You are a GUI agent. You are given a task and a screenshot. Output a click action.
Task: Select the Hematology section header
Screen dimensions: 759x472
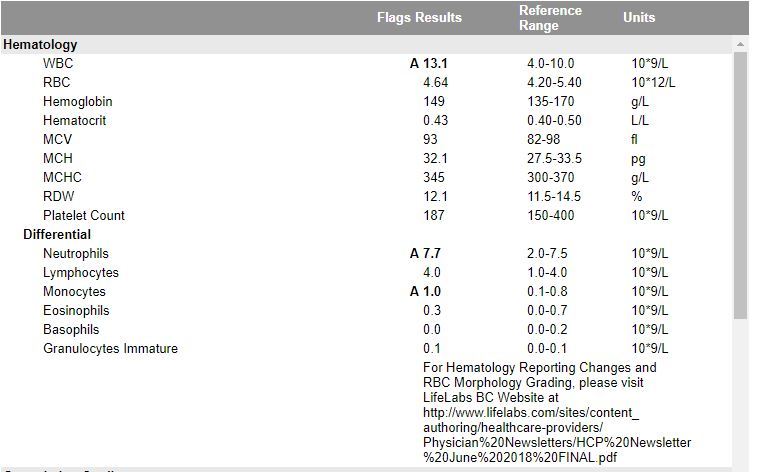40,45
